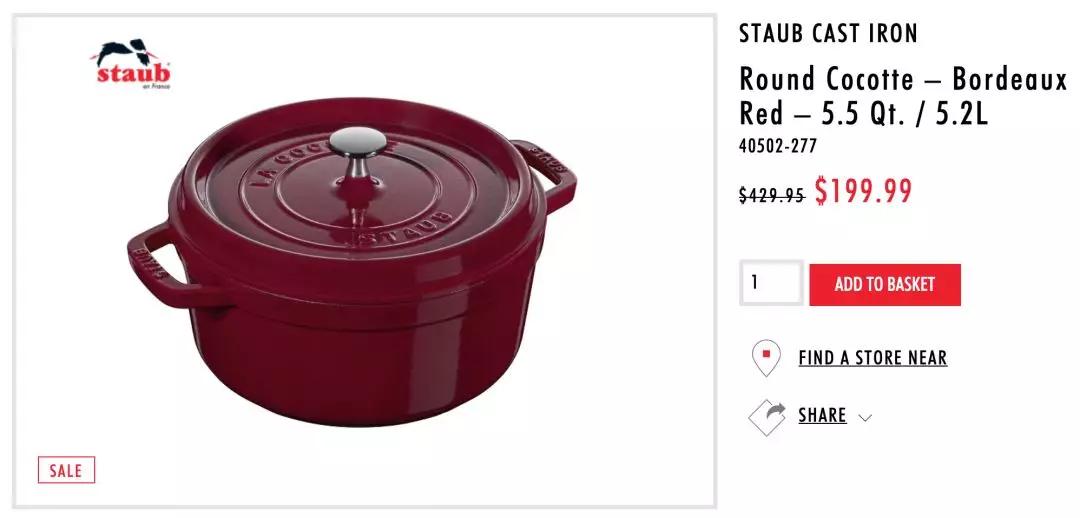Select the Round Cocotte Bordeaux Red title
The height and width of the screenshot is (518, 1080).
point(902,96)
